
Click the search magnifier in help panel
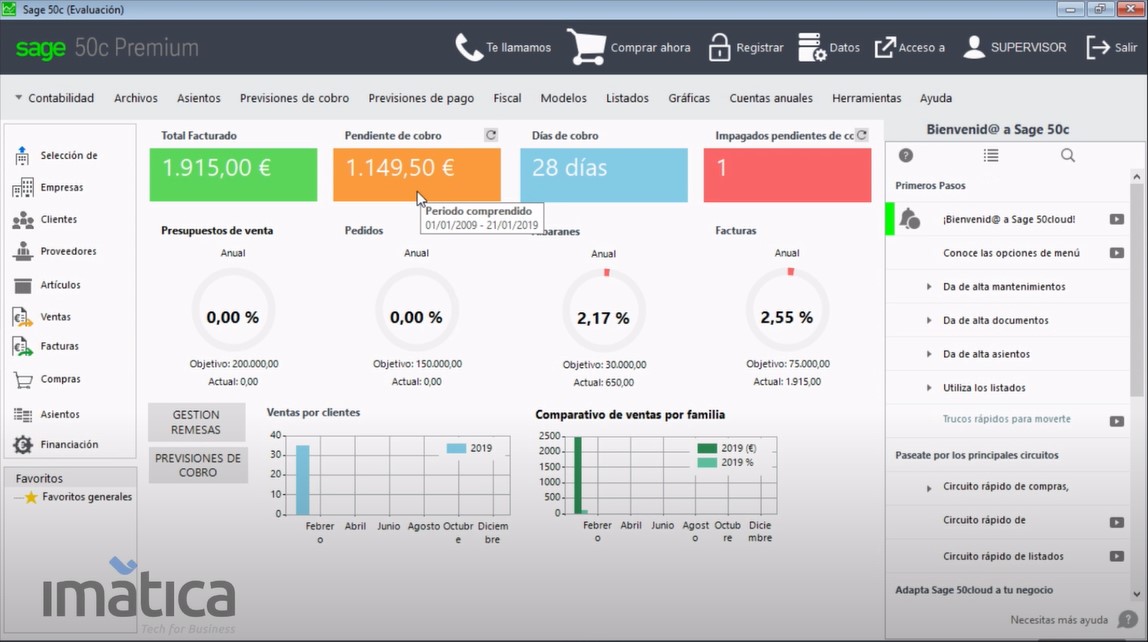click(x=1068, y=155)
